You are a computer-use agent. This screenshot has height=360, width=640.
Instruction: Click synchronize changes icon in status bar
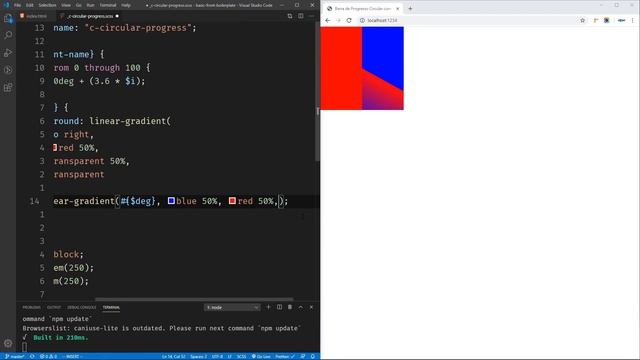tap(32, 356)
